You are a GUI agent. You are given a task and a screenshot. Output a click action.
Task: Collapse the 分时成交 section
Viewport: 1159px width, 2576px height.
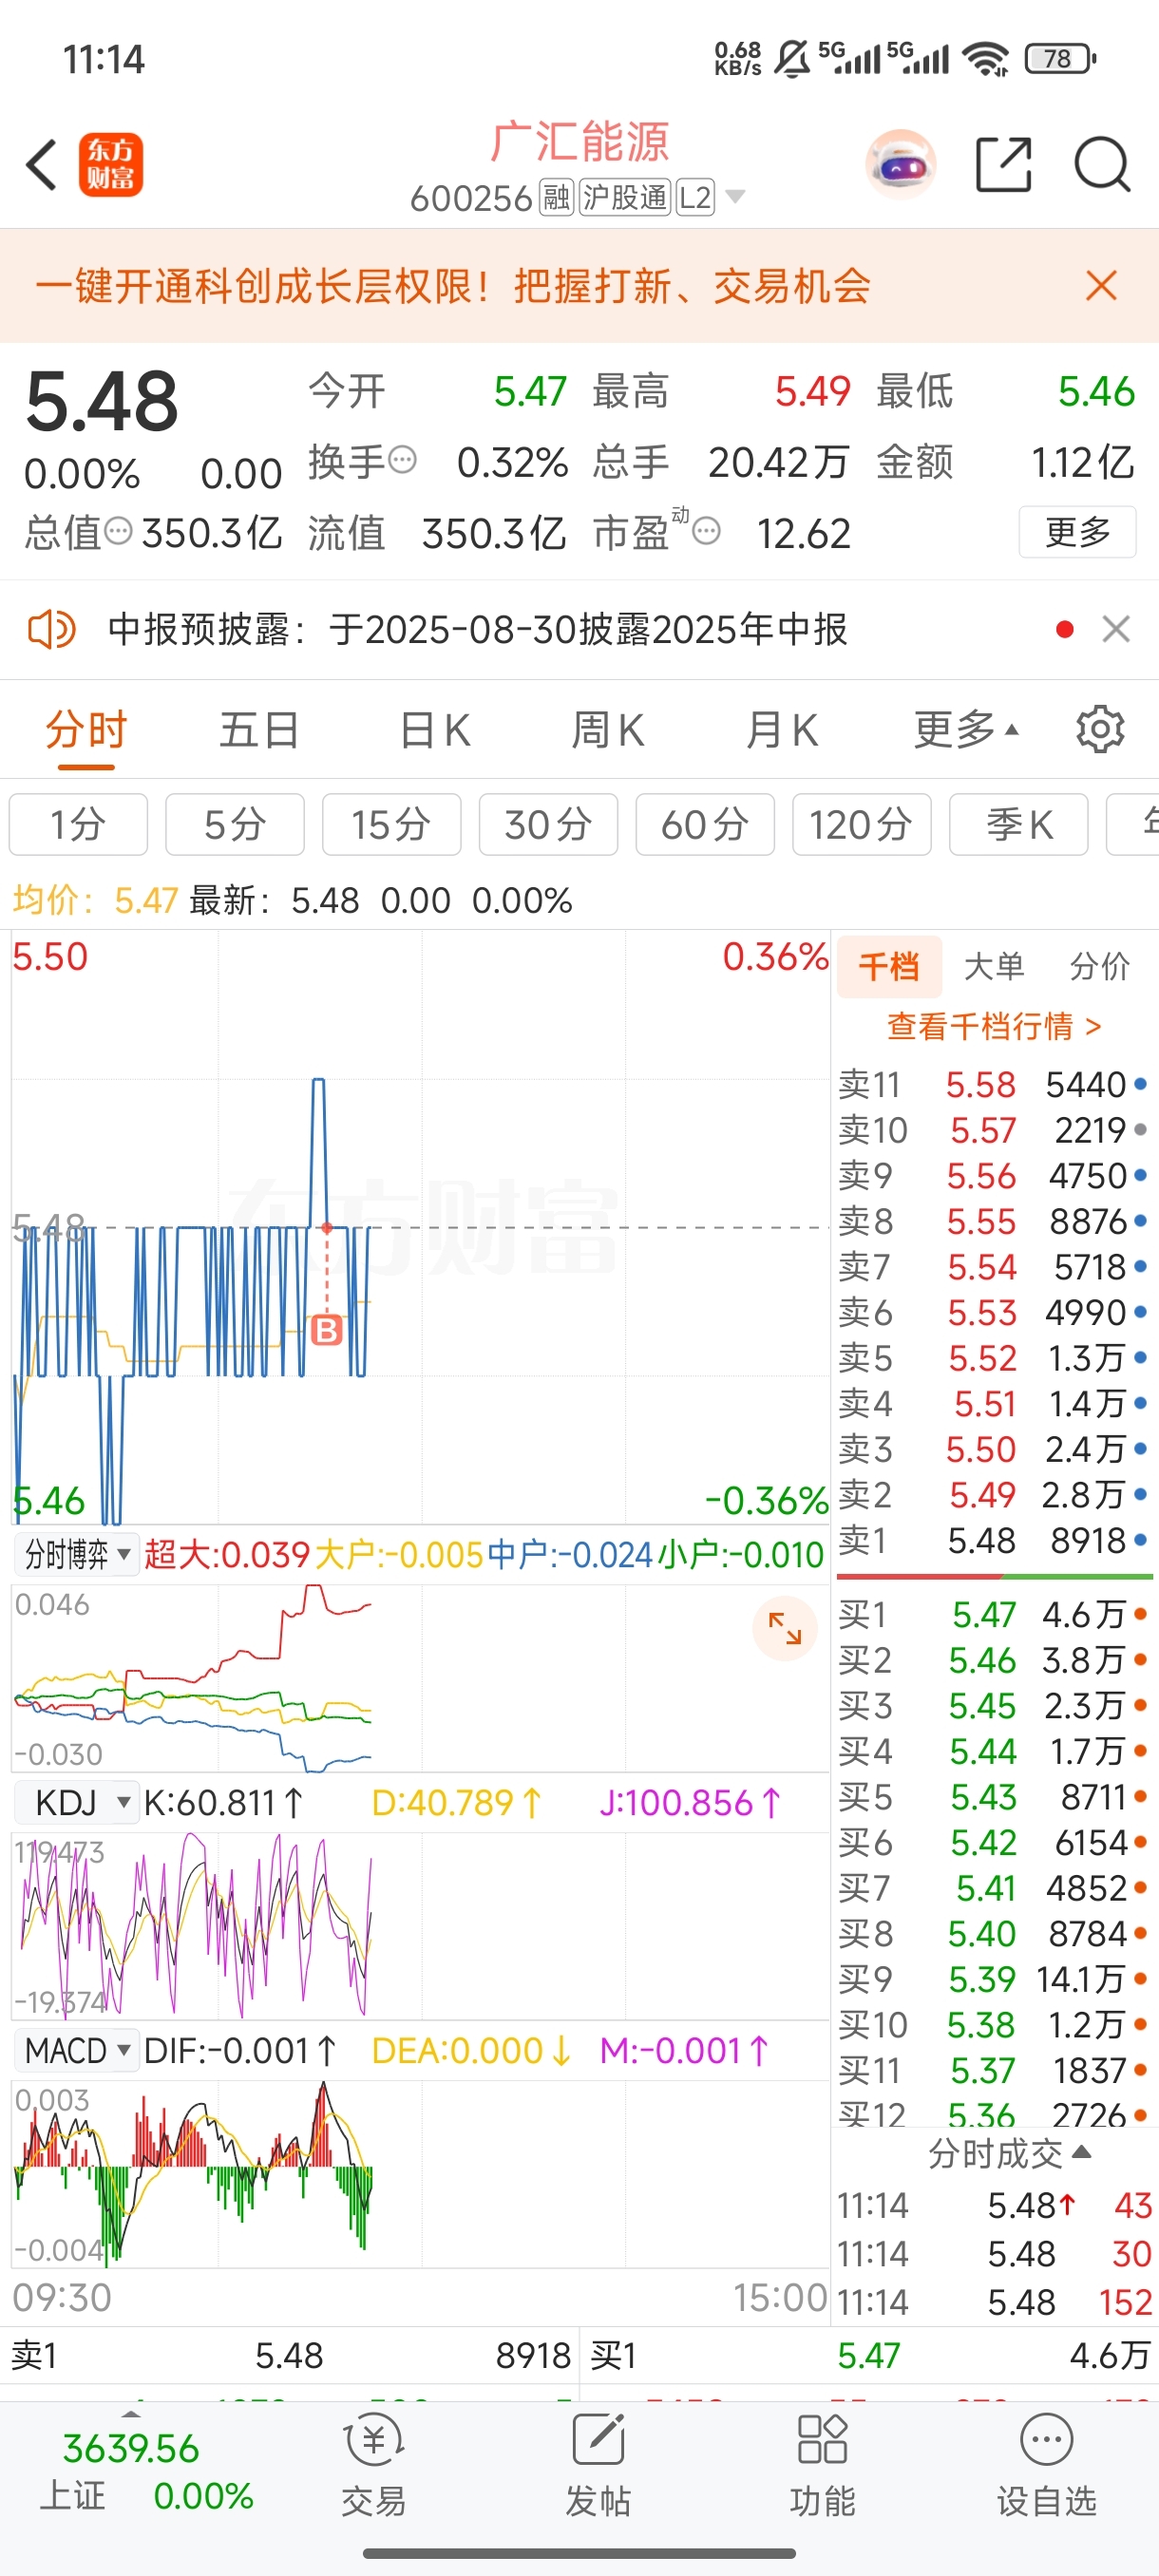pos(1010,2153)
